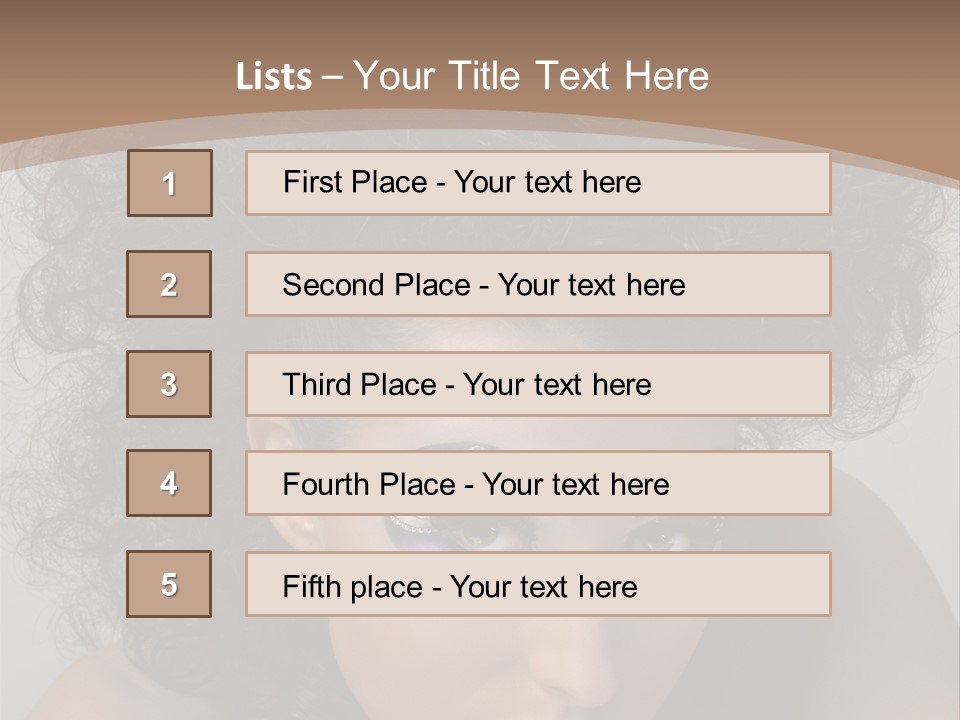Select the "Your Title Text Here" title text
Image resolution: width=960 pixels, height=720 pixels.
coord(531,76)
